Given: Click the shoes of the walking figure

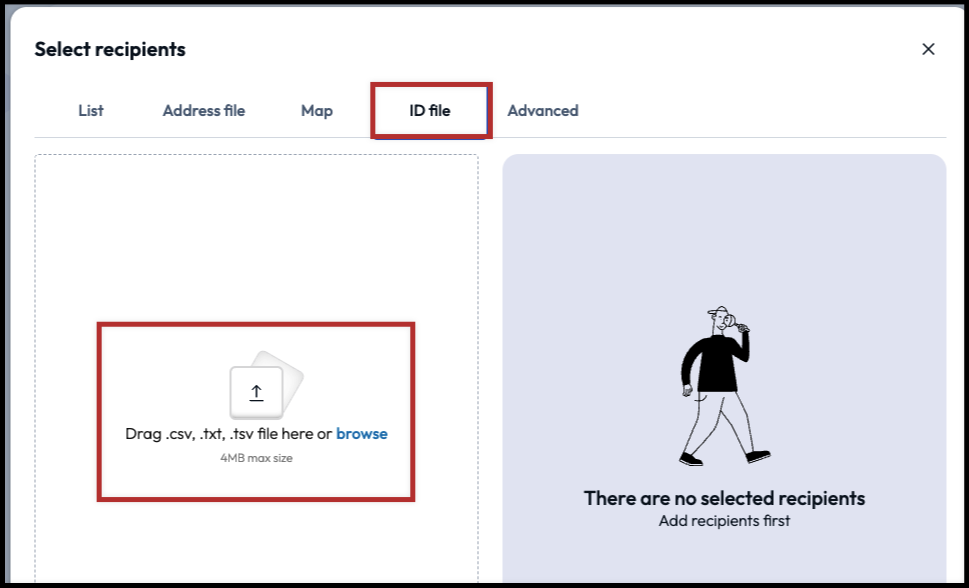Looking at the screenshot, I should click(692, 460).
